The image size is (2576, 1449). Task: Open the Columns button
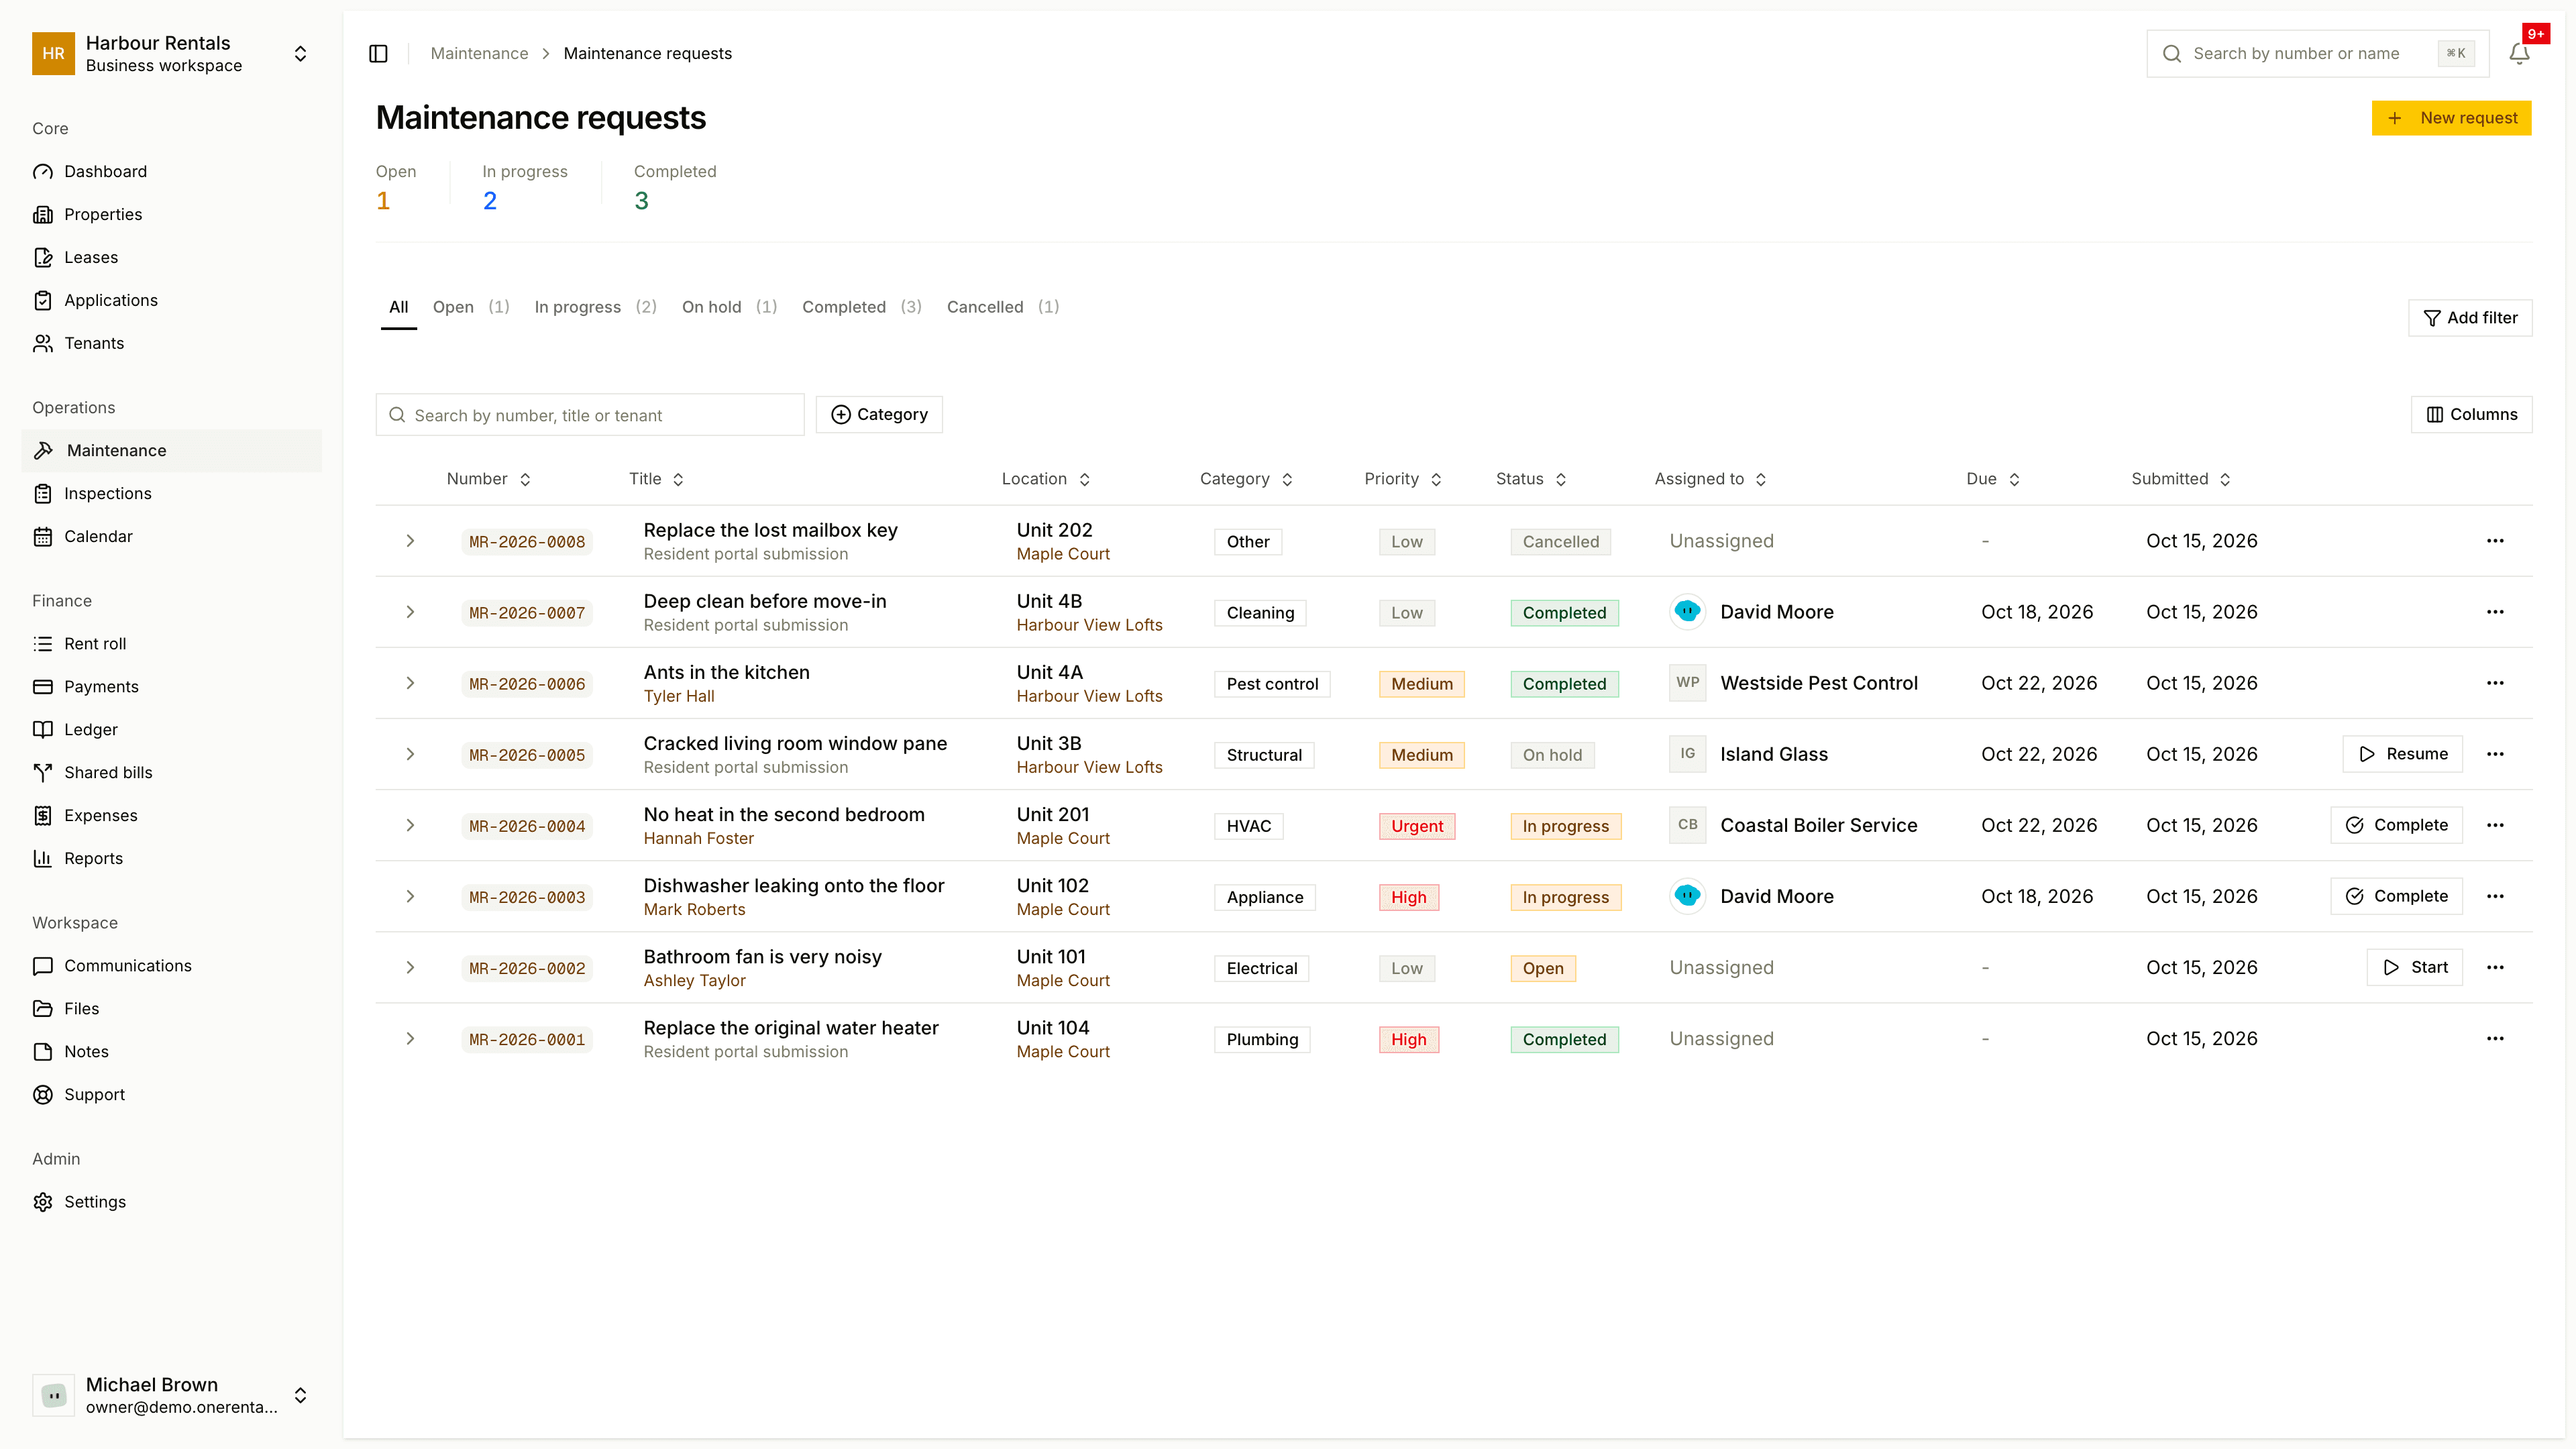pos(2471,414)
